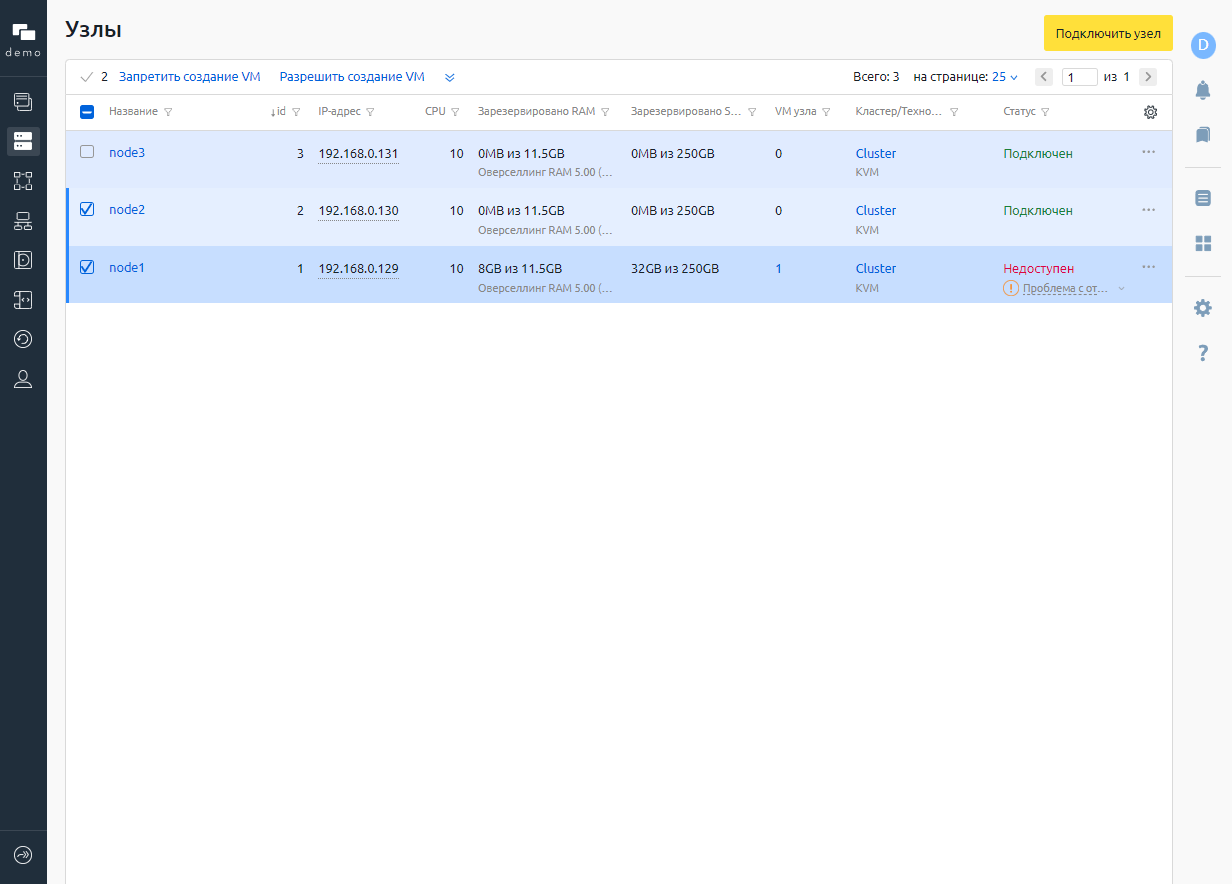Select the node3 row checkbox
Viewport: 1232px width, 884px height.
87,152
